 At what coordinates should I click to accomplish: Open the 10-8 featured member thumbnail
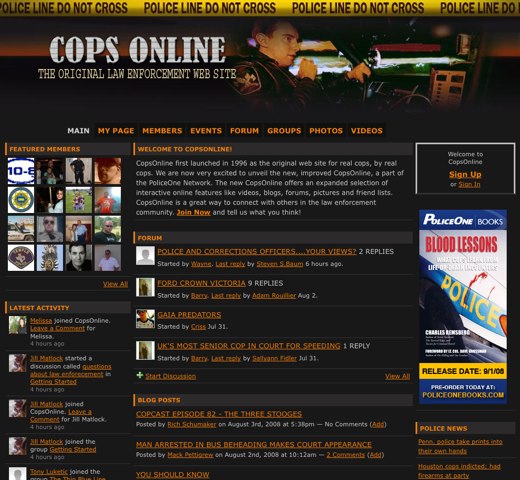click(x=21, y=171)
